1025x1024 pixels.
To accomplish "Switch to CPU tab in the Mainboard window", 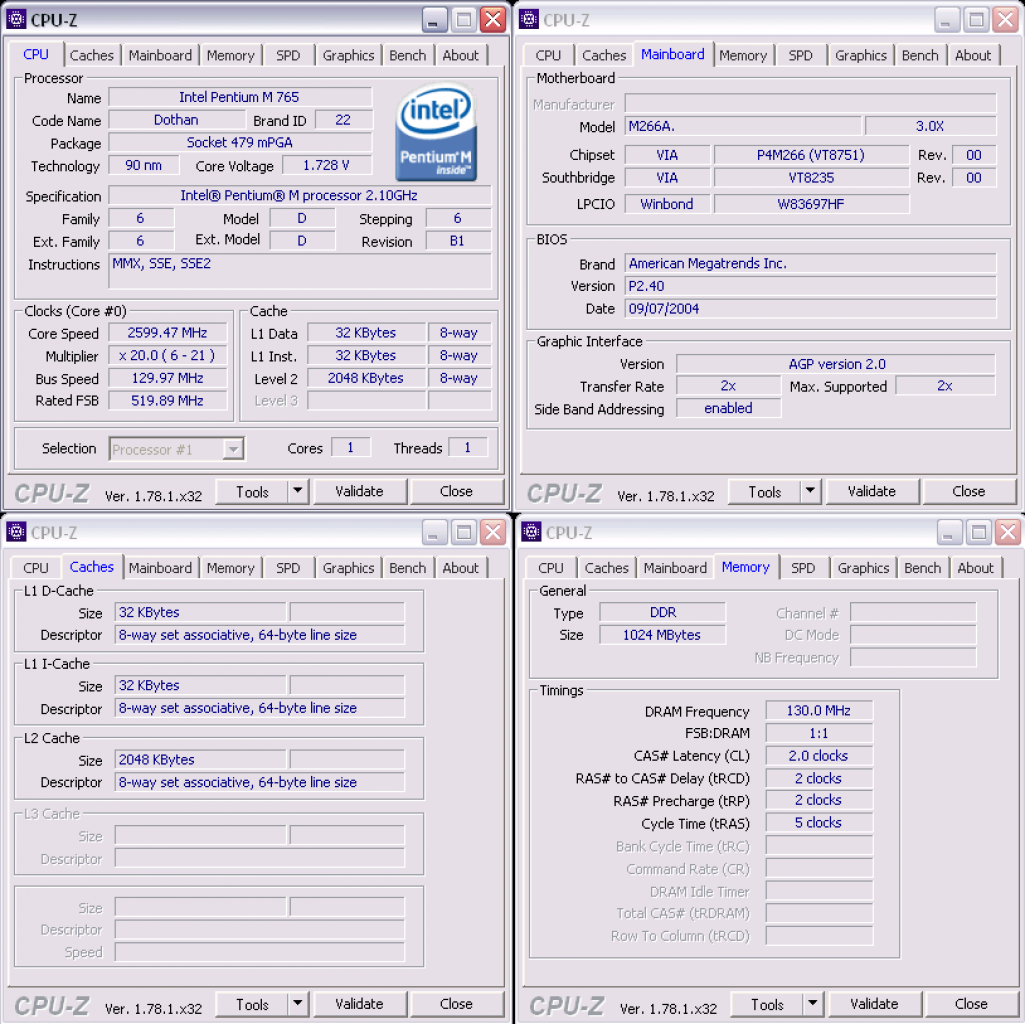I will (x=548, y=56).
